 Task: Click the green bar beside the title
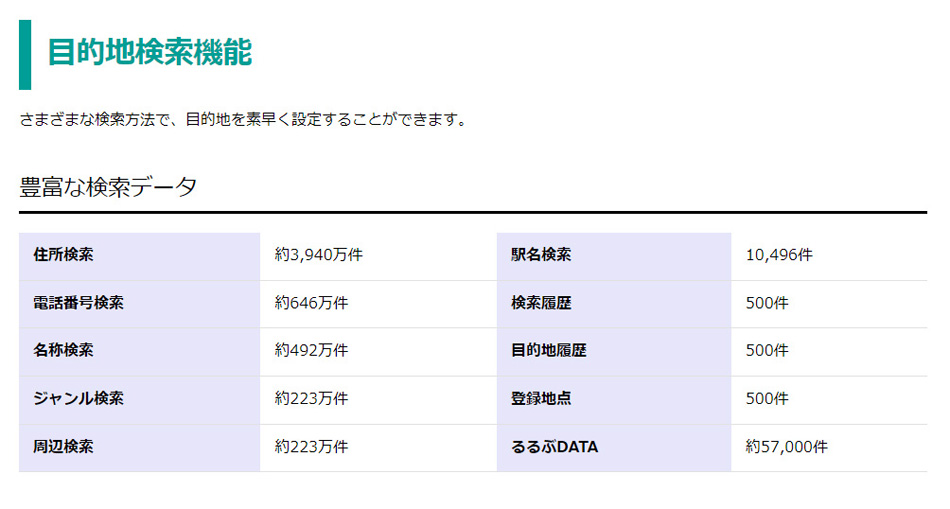tap(25, 54)
